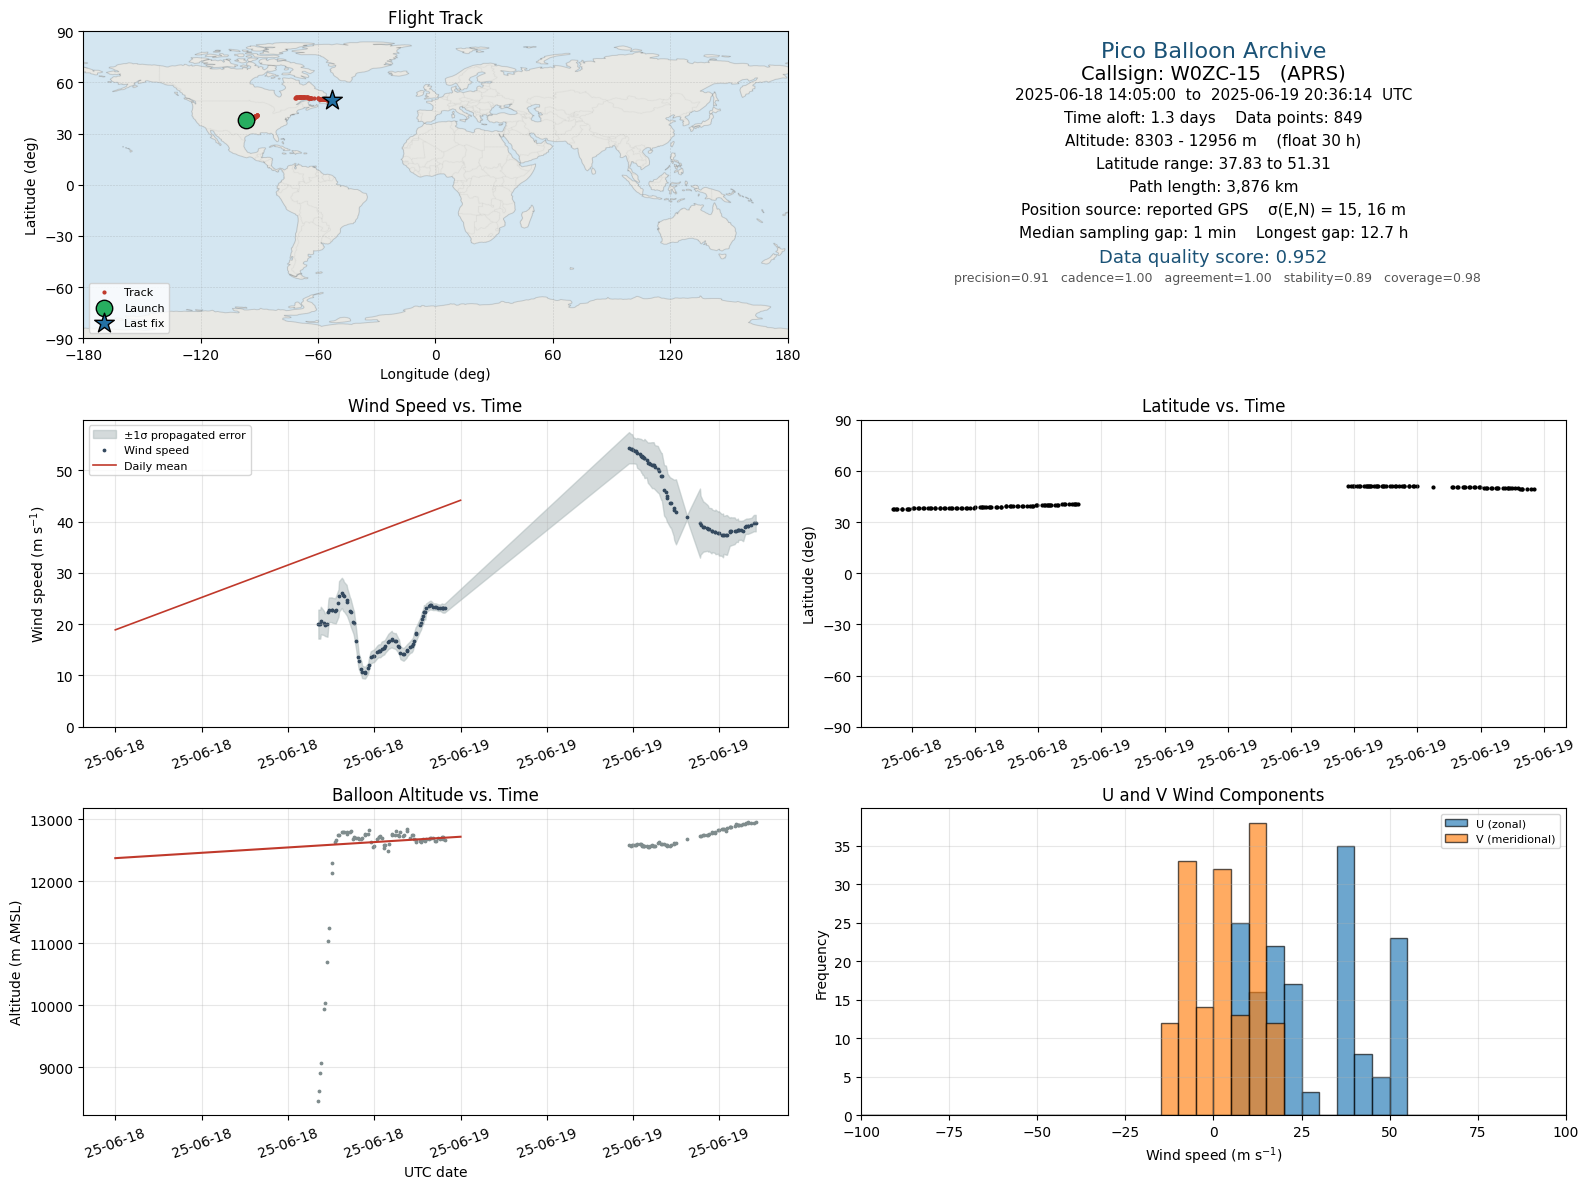Click the blue histogram bar above 50

click(1398, 1027)
